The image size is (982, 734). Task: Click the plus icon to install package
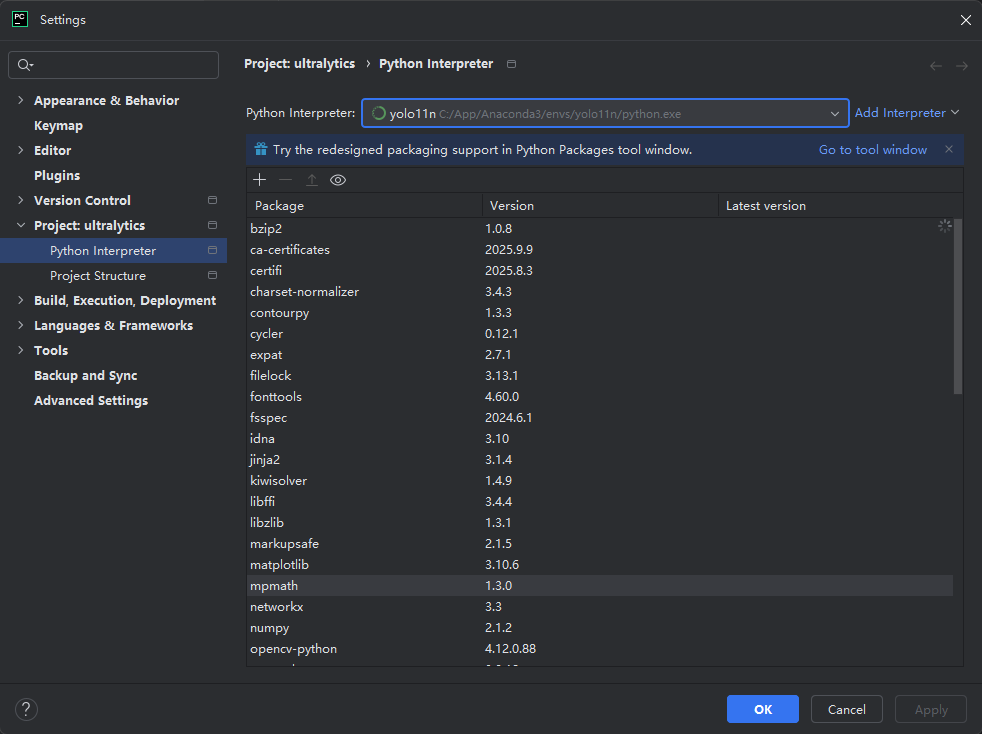pos(260,180)
